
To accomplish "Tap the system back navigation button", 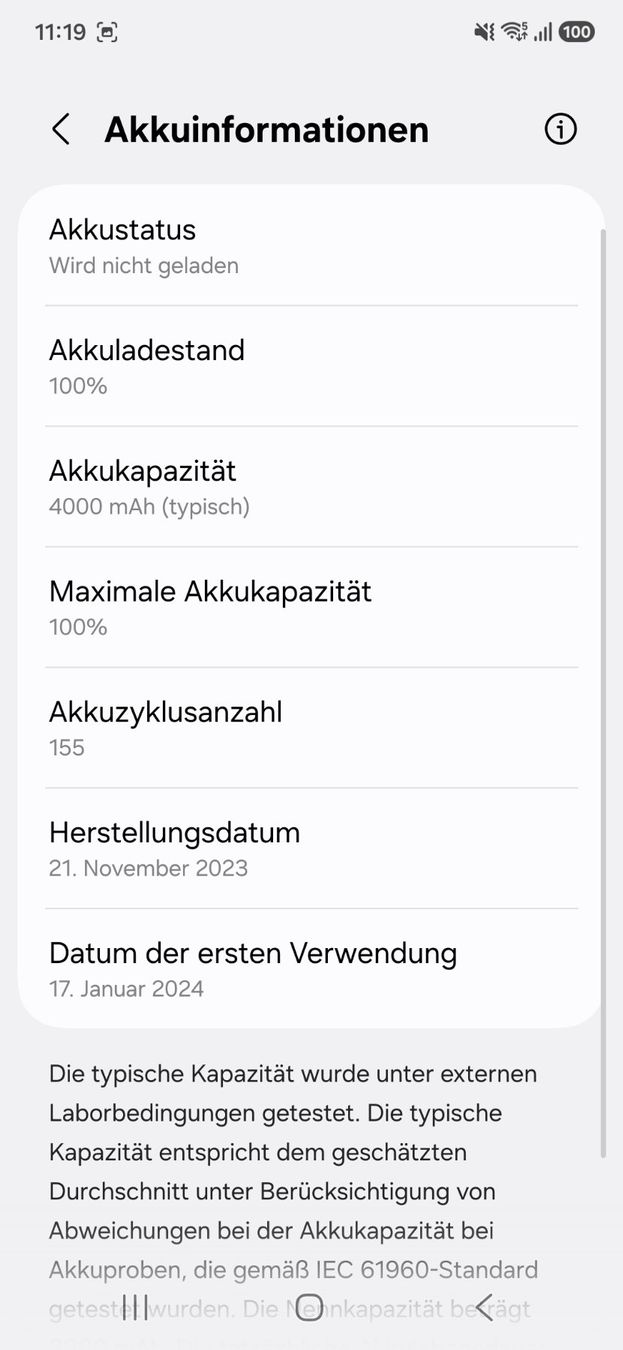I will [x=484, y=1307].
